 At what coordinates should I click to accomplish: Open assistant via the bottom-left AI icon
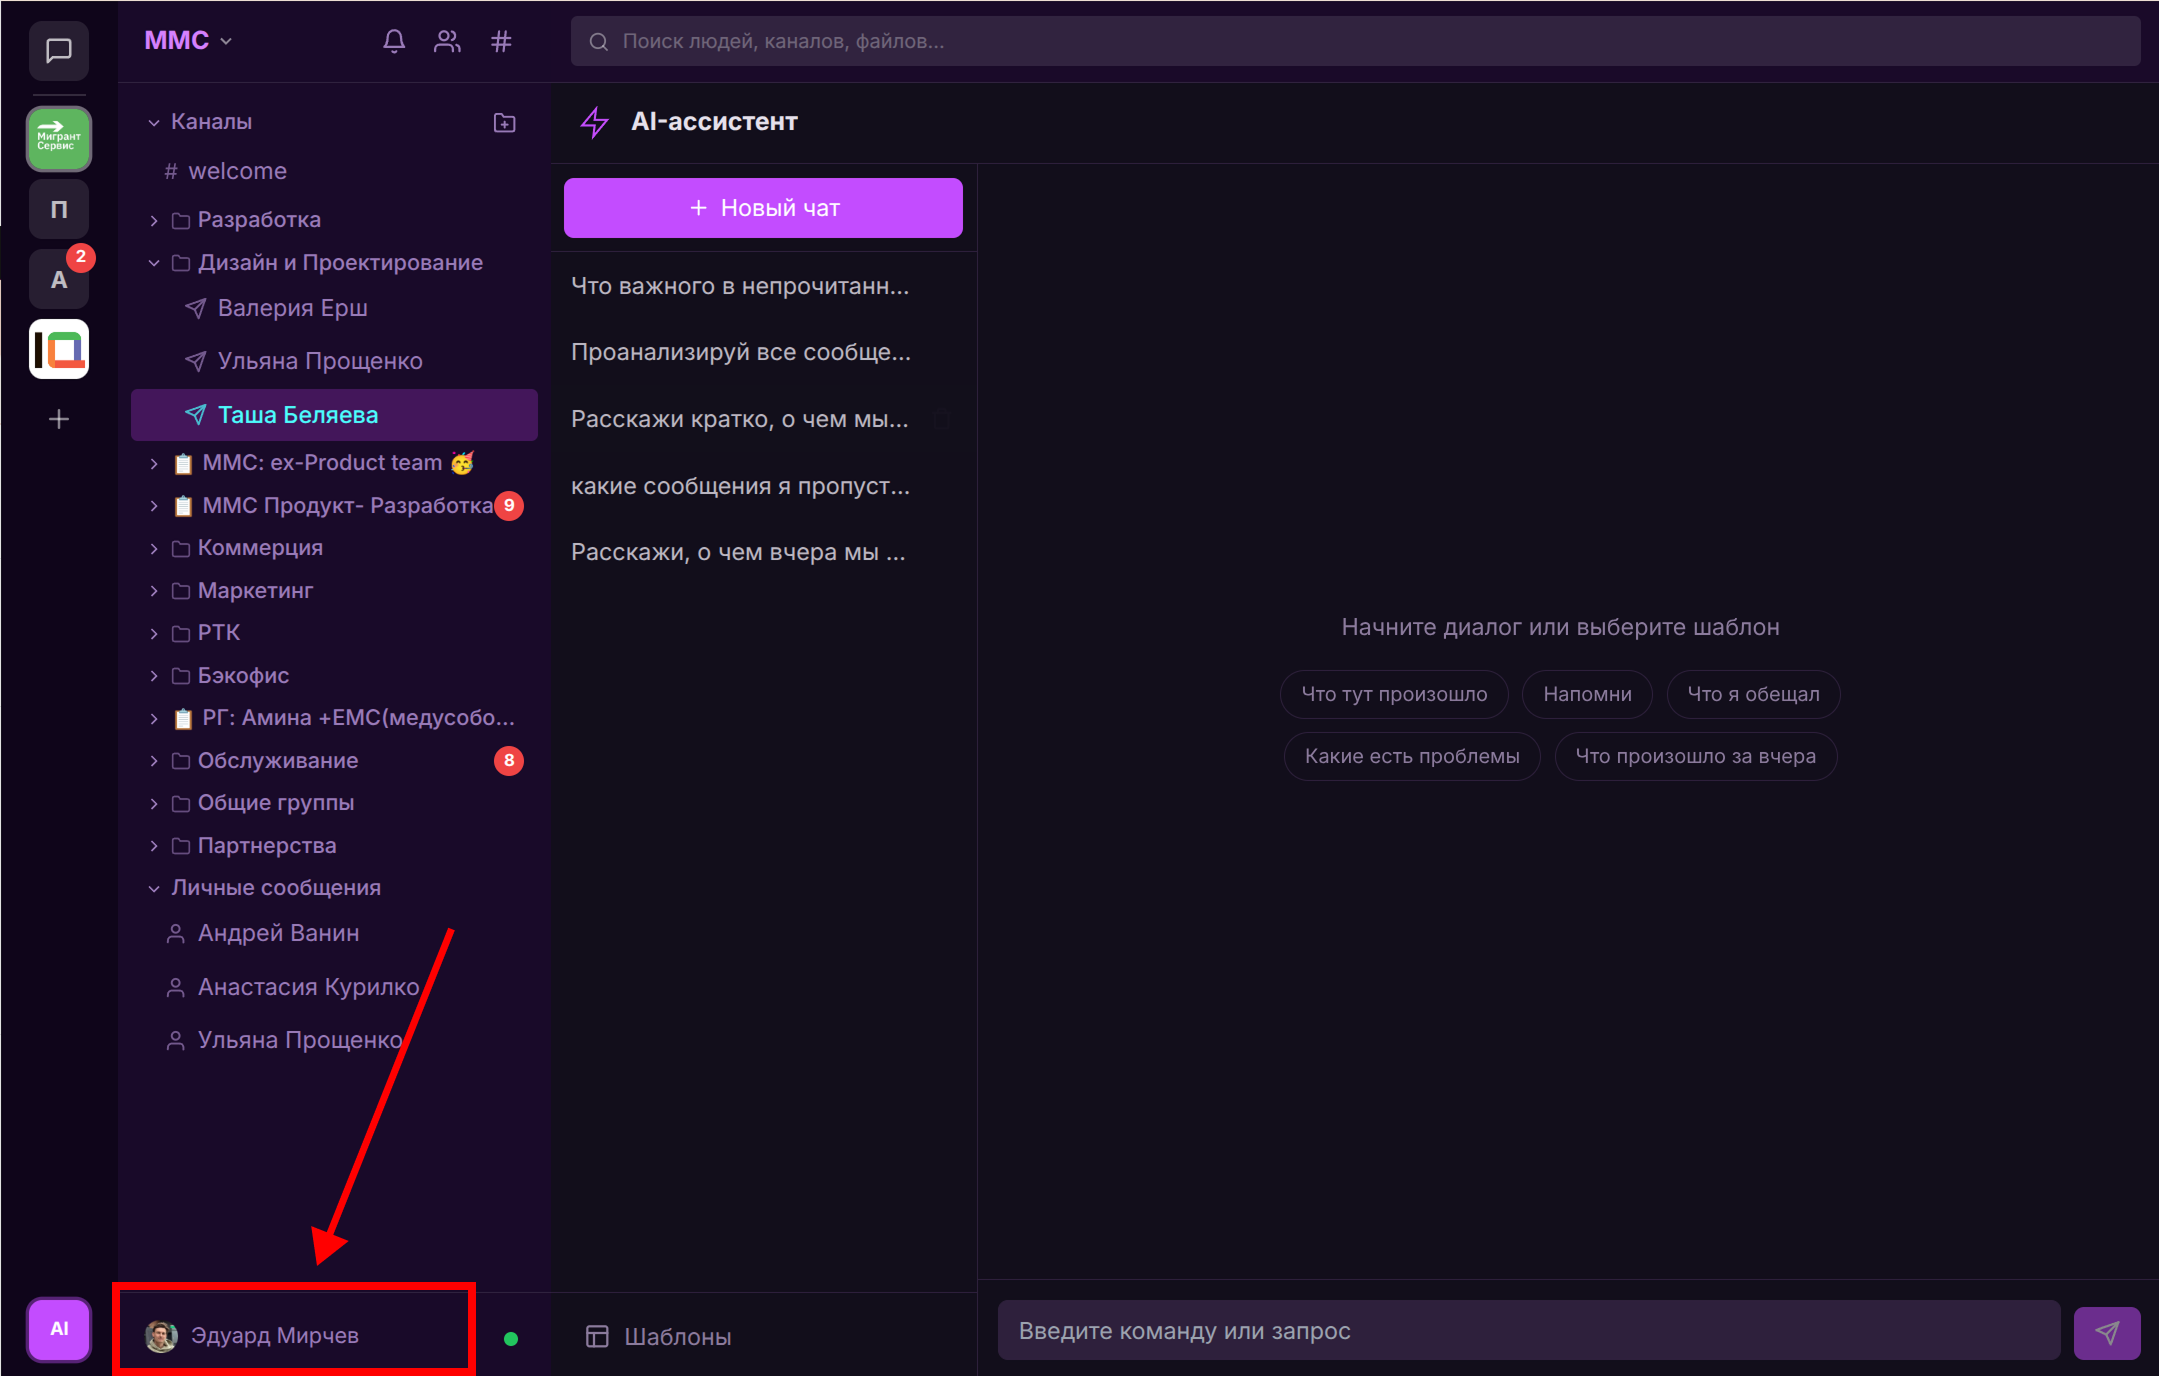(58, 1330)
